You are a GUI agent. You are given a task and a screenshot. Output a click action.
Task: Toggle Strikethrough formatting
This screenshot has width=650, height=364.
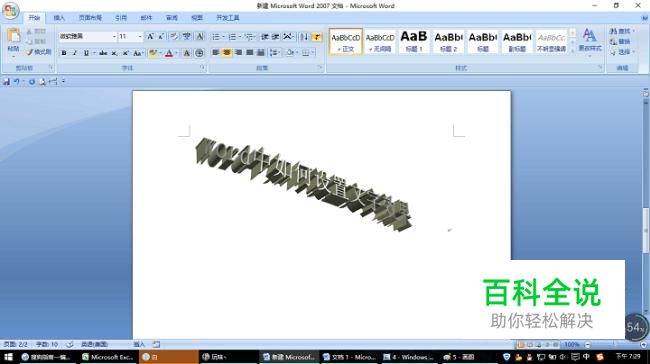[x=103, y=53]
